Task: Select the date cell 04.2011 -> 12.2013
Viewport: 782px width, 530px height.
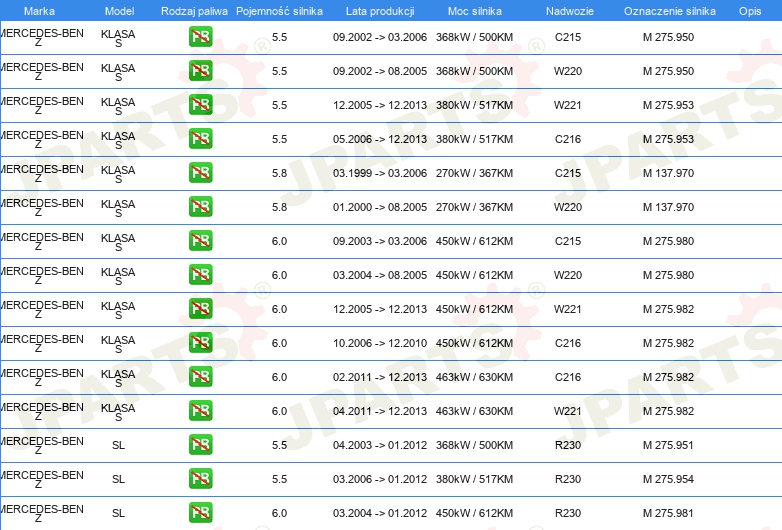Action: (x=380, y=411)
